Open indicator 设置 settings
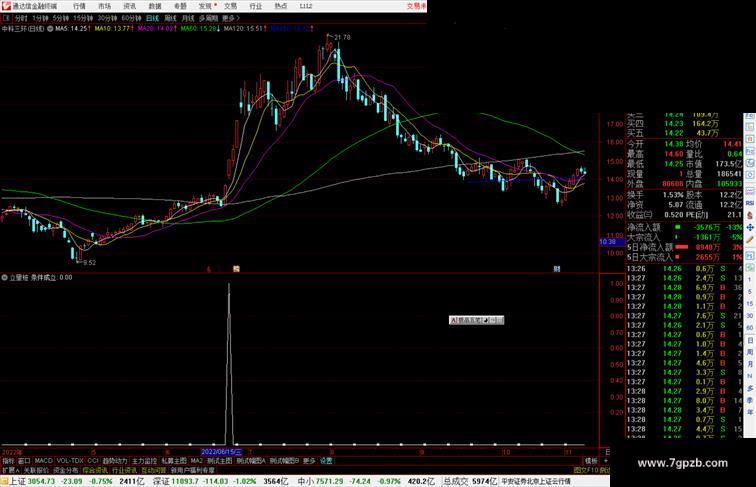Image resolution: width=756 pixels, height=487 pixels. [x=326, y=461]
